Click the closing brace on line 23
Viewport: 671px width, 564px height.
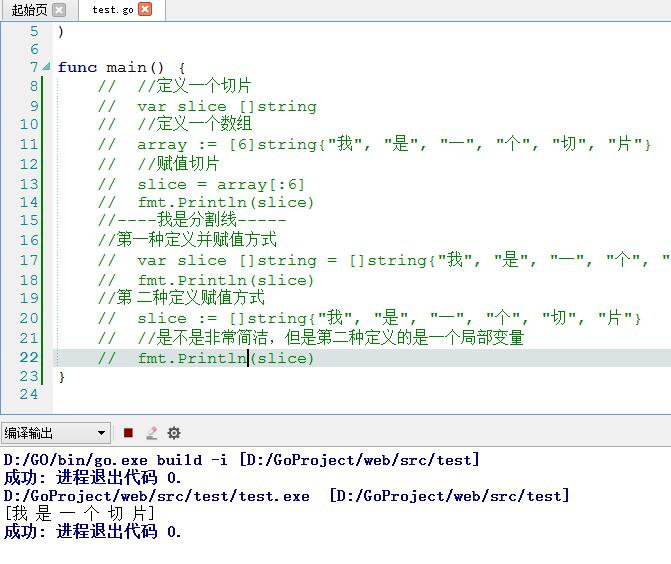[x=62, y=377]
